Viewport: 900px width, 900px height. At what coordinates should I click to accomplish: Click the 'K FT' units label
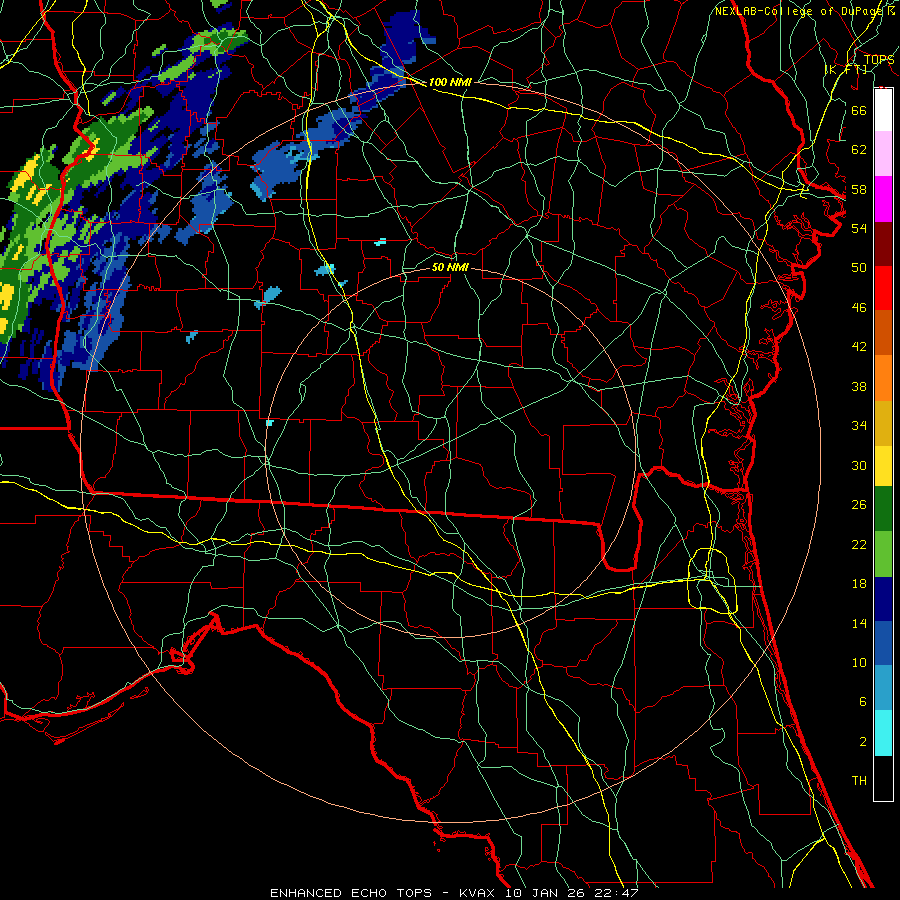pos(845,70)
